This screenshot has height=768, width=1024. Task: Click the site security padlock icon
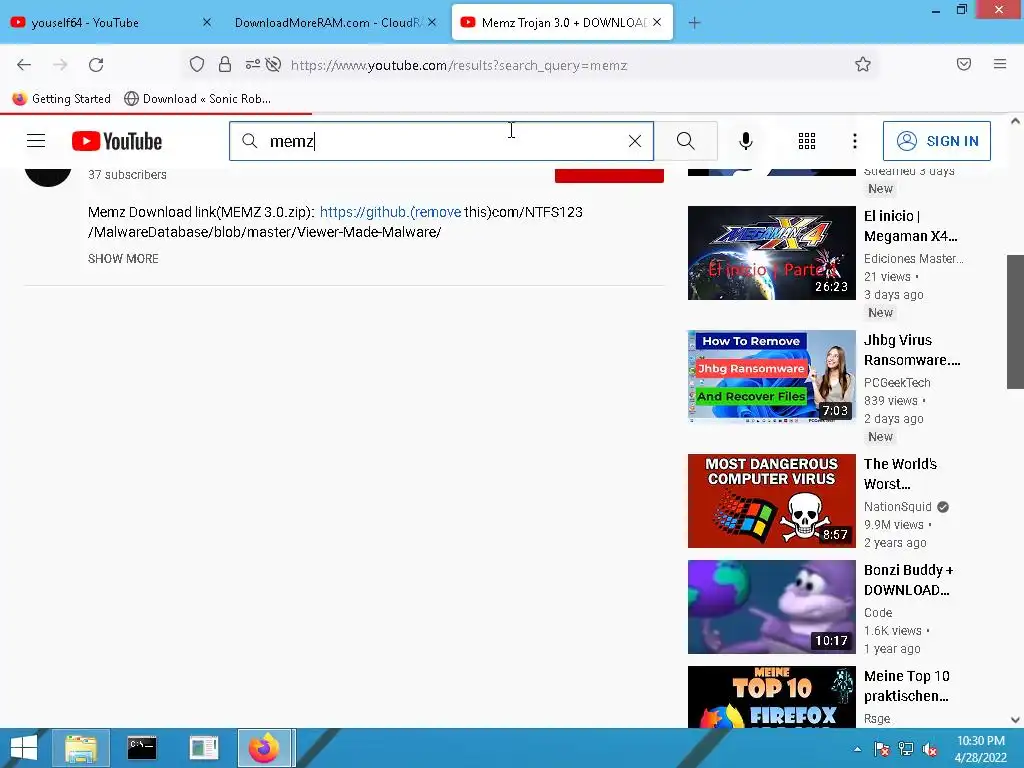[225, 64]
